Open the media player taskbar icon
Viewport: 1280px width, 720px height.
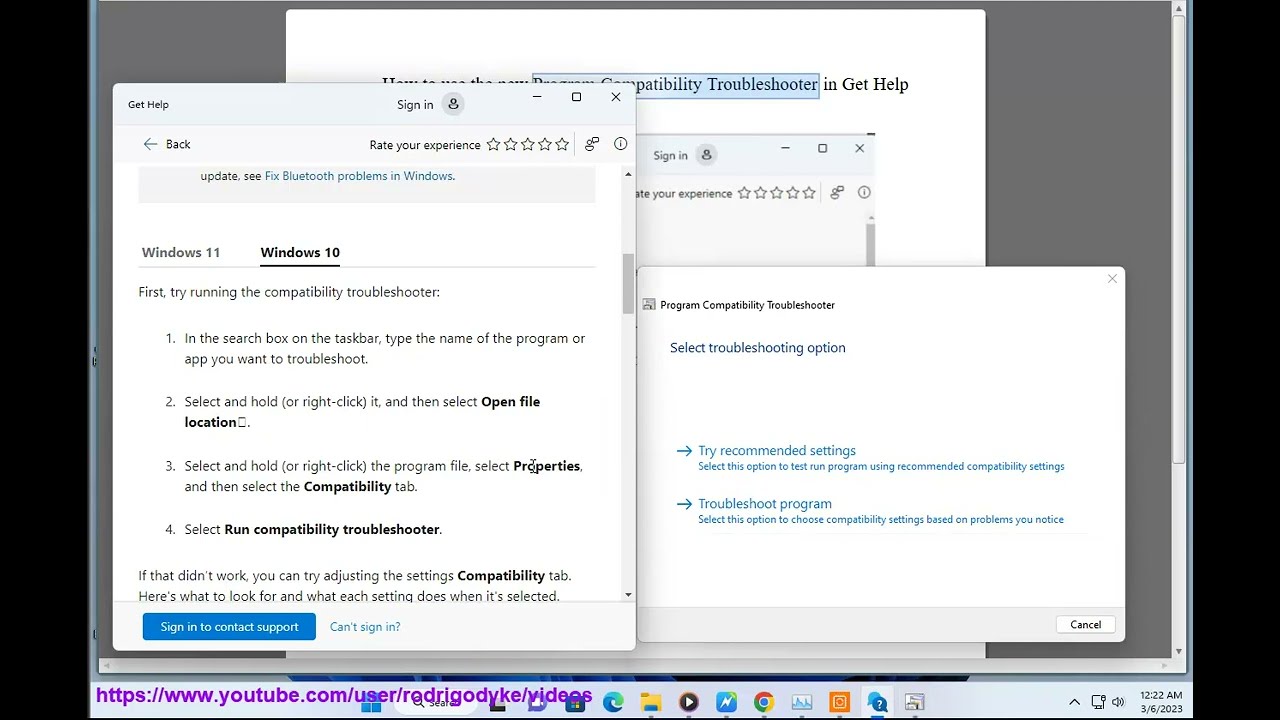click(x=688, y=702)
